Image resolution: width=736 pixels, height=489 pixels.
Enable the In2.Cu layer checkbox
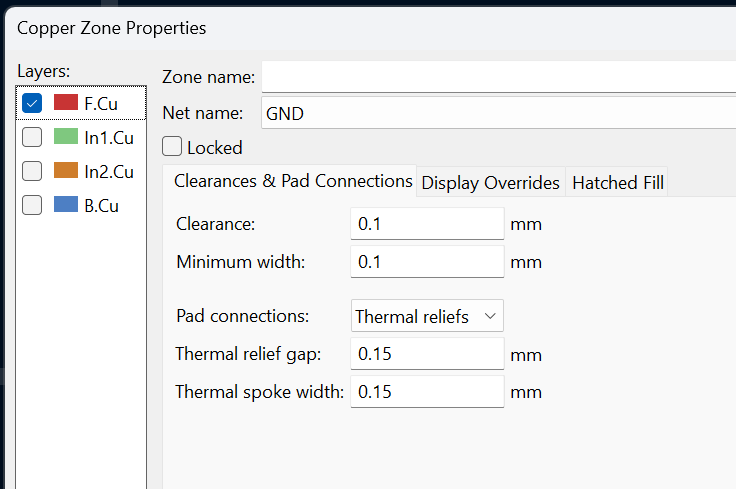(32, 171)
